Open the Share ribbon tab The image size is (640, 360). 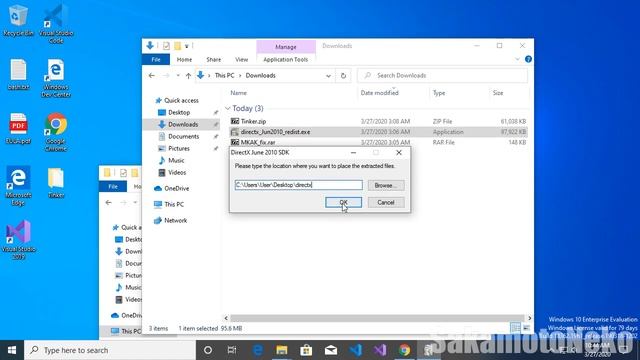tap(213, 60)
